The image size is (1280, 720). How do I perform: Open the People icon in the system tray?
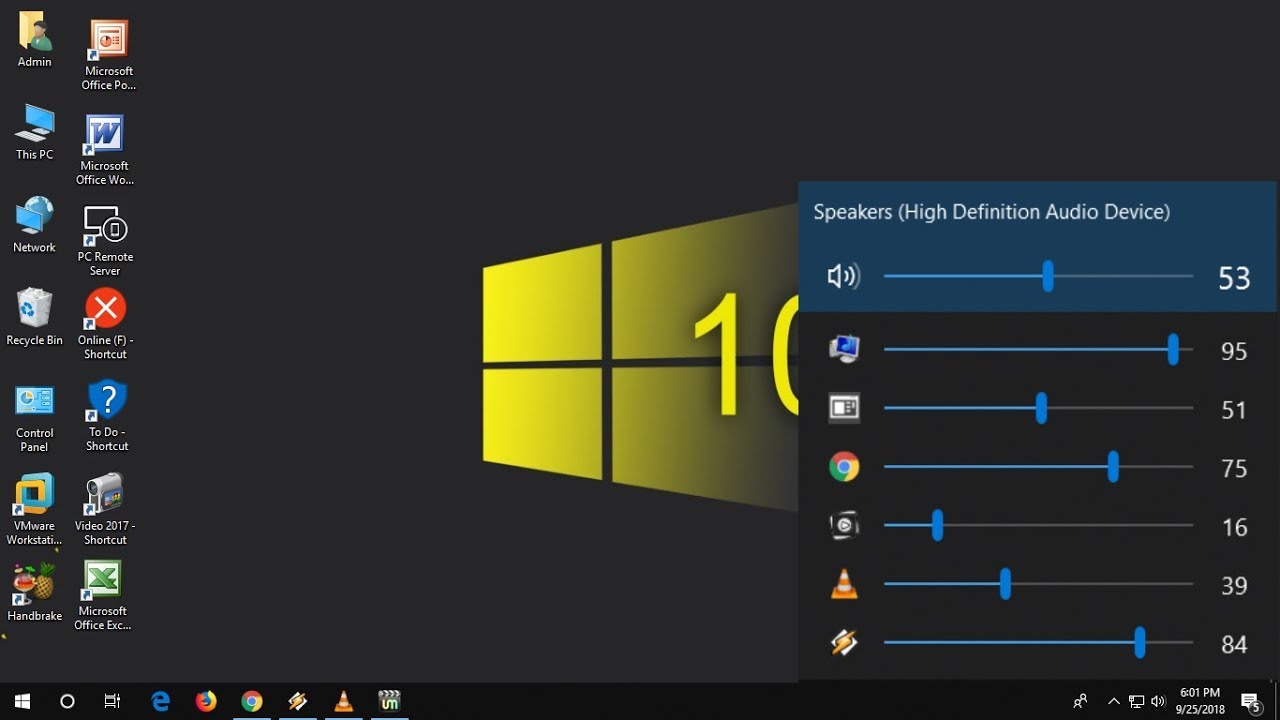(1081, 701)
